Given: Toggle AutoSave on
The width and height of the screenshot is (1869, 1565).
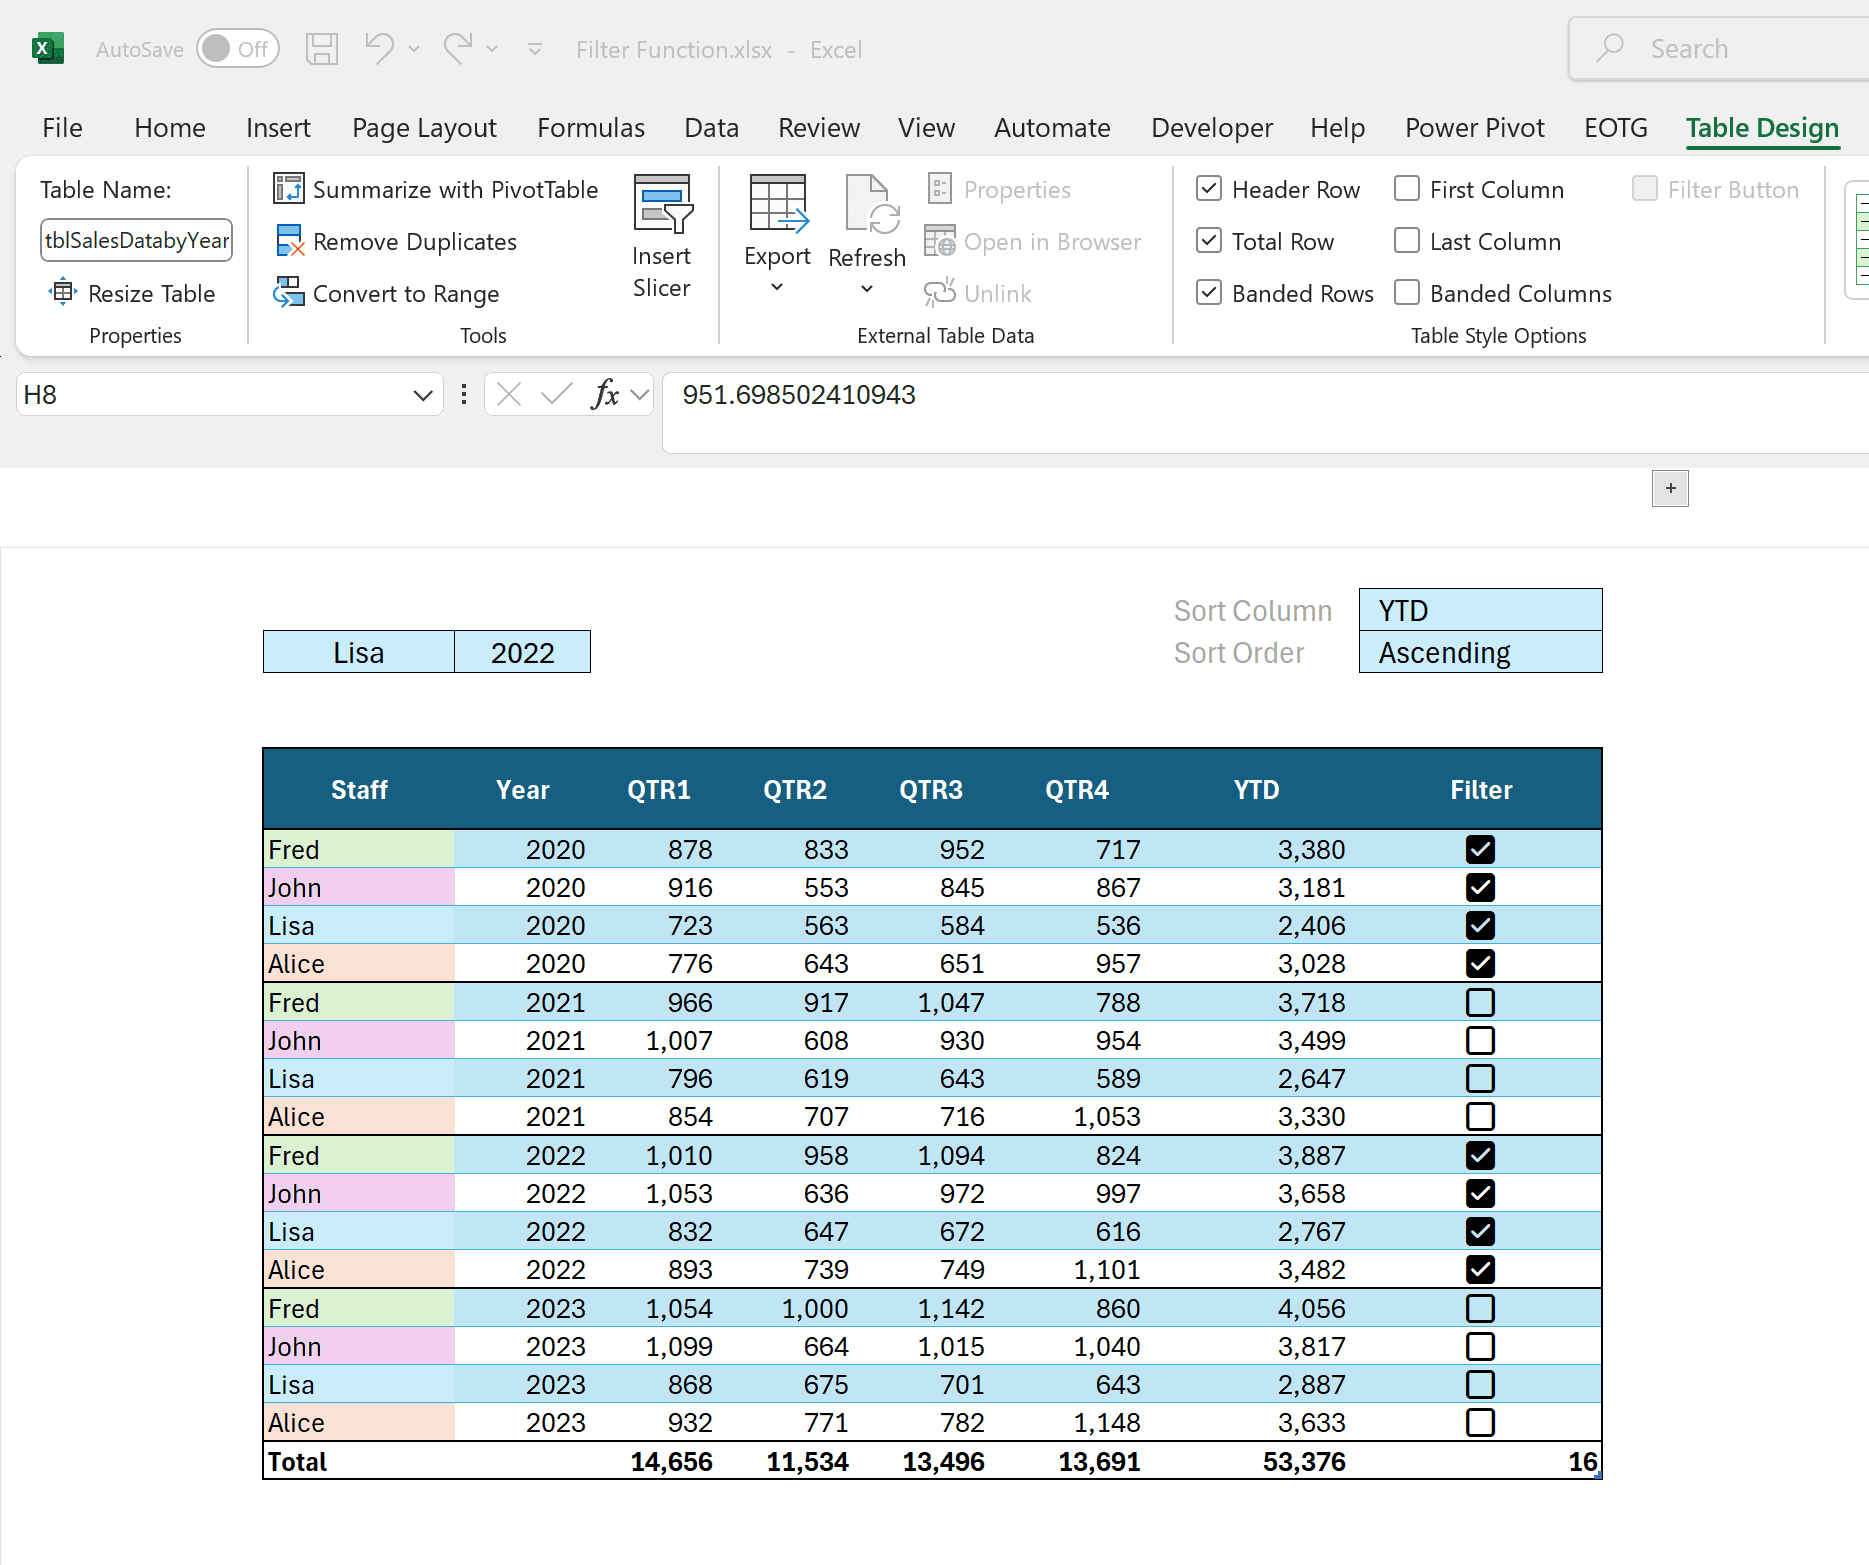Looking at the screenshot, I should (x=237, y=48).
